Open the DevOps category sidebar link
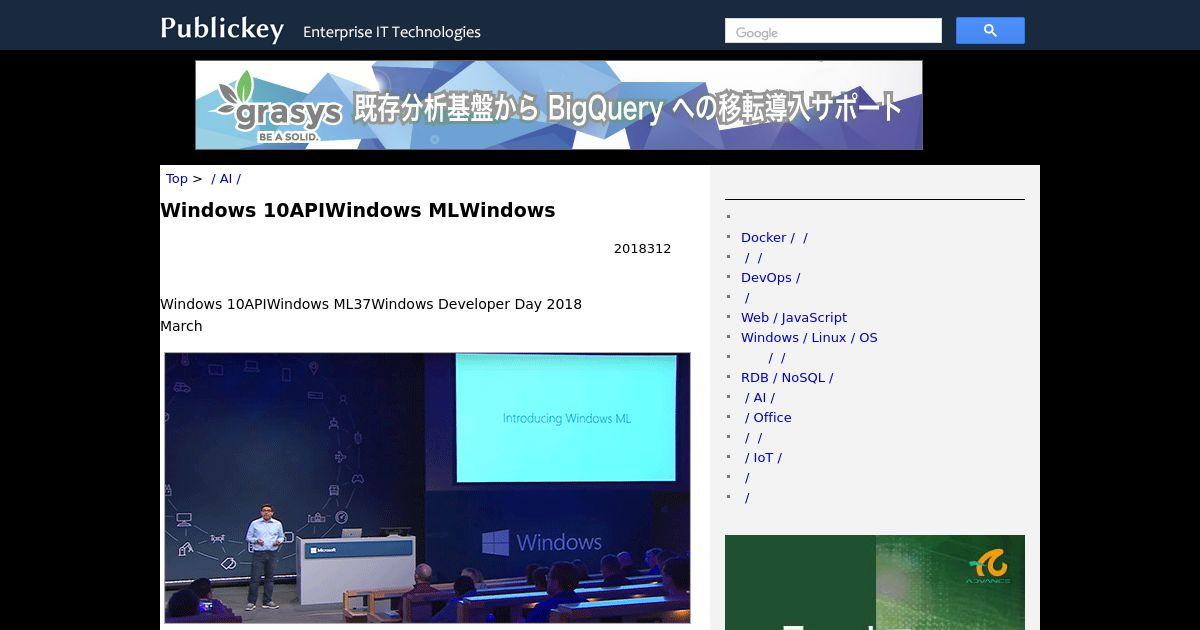This screenshot has width=1200, height=630. pyautogui.click(x=770, y=278)
